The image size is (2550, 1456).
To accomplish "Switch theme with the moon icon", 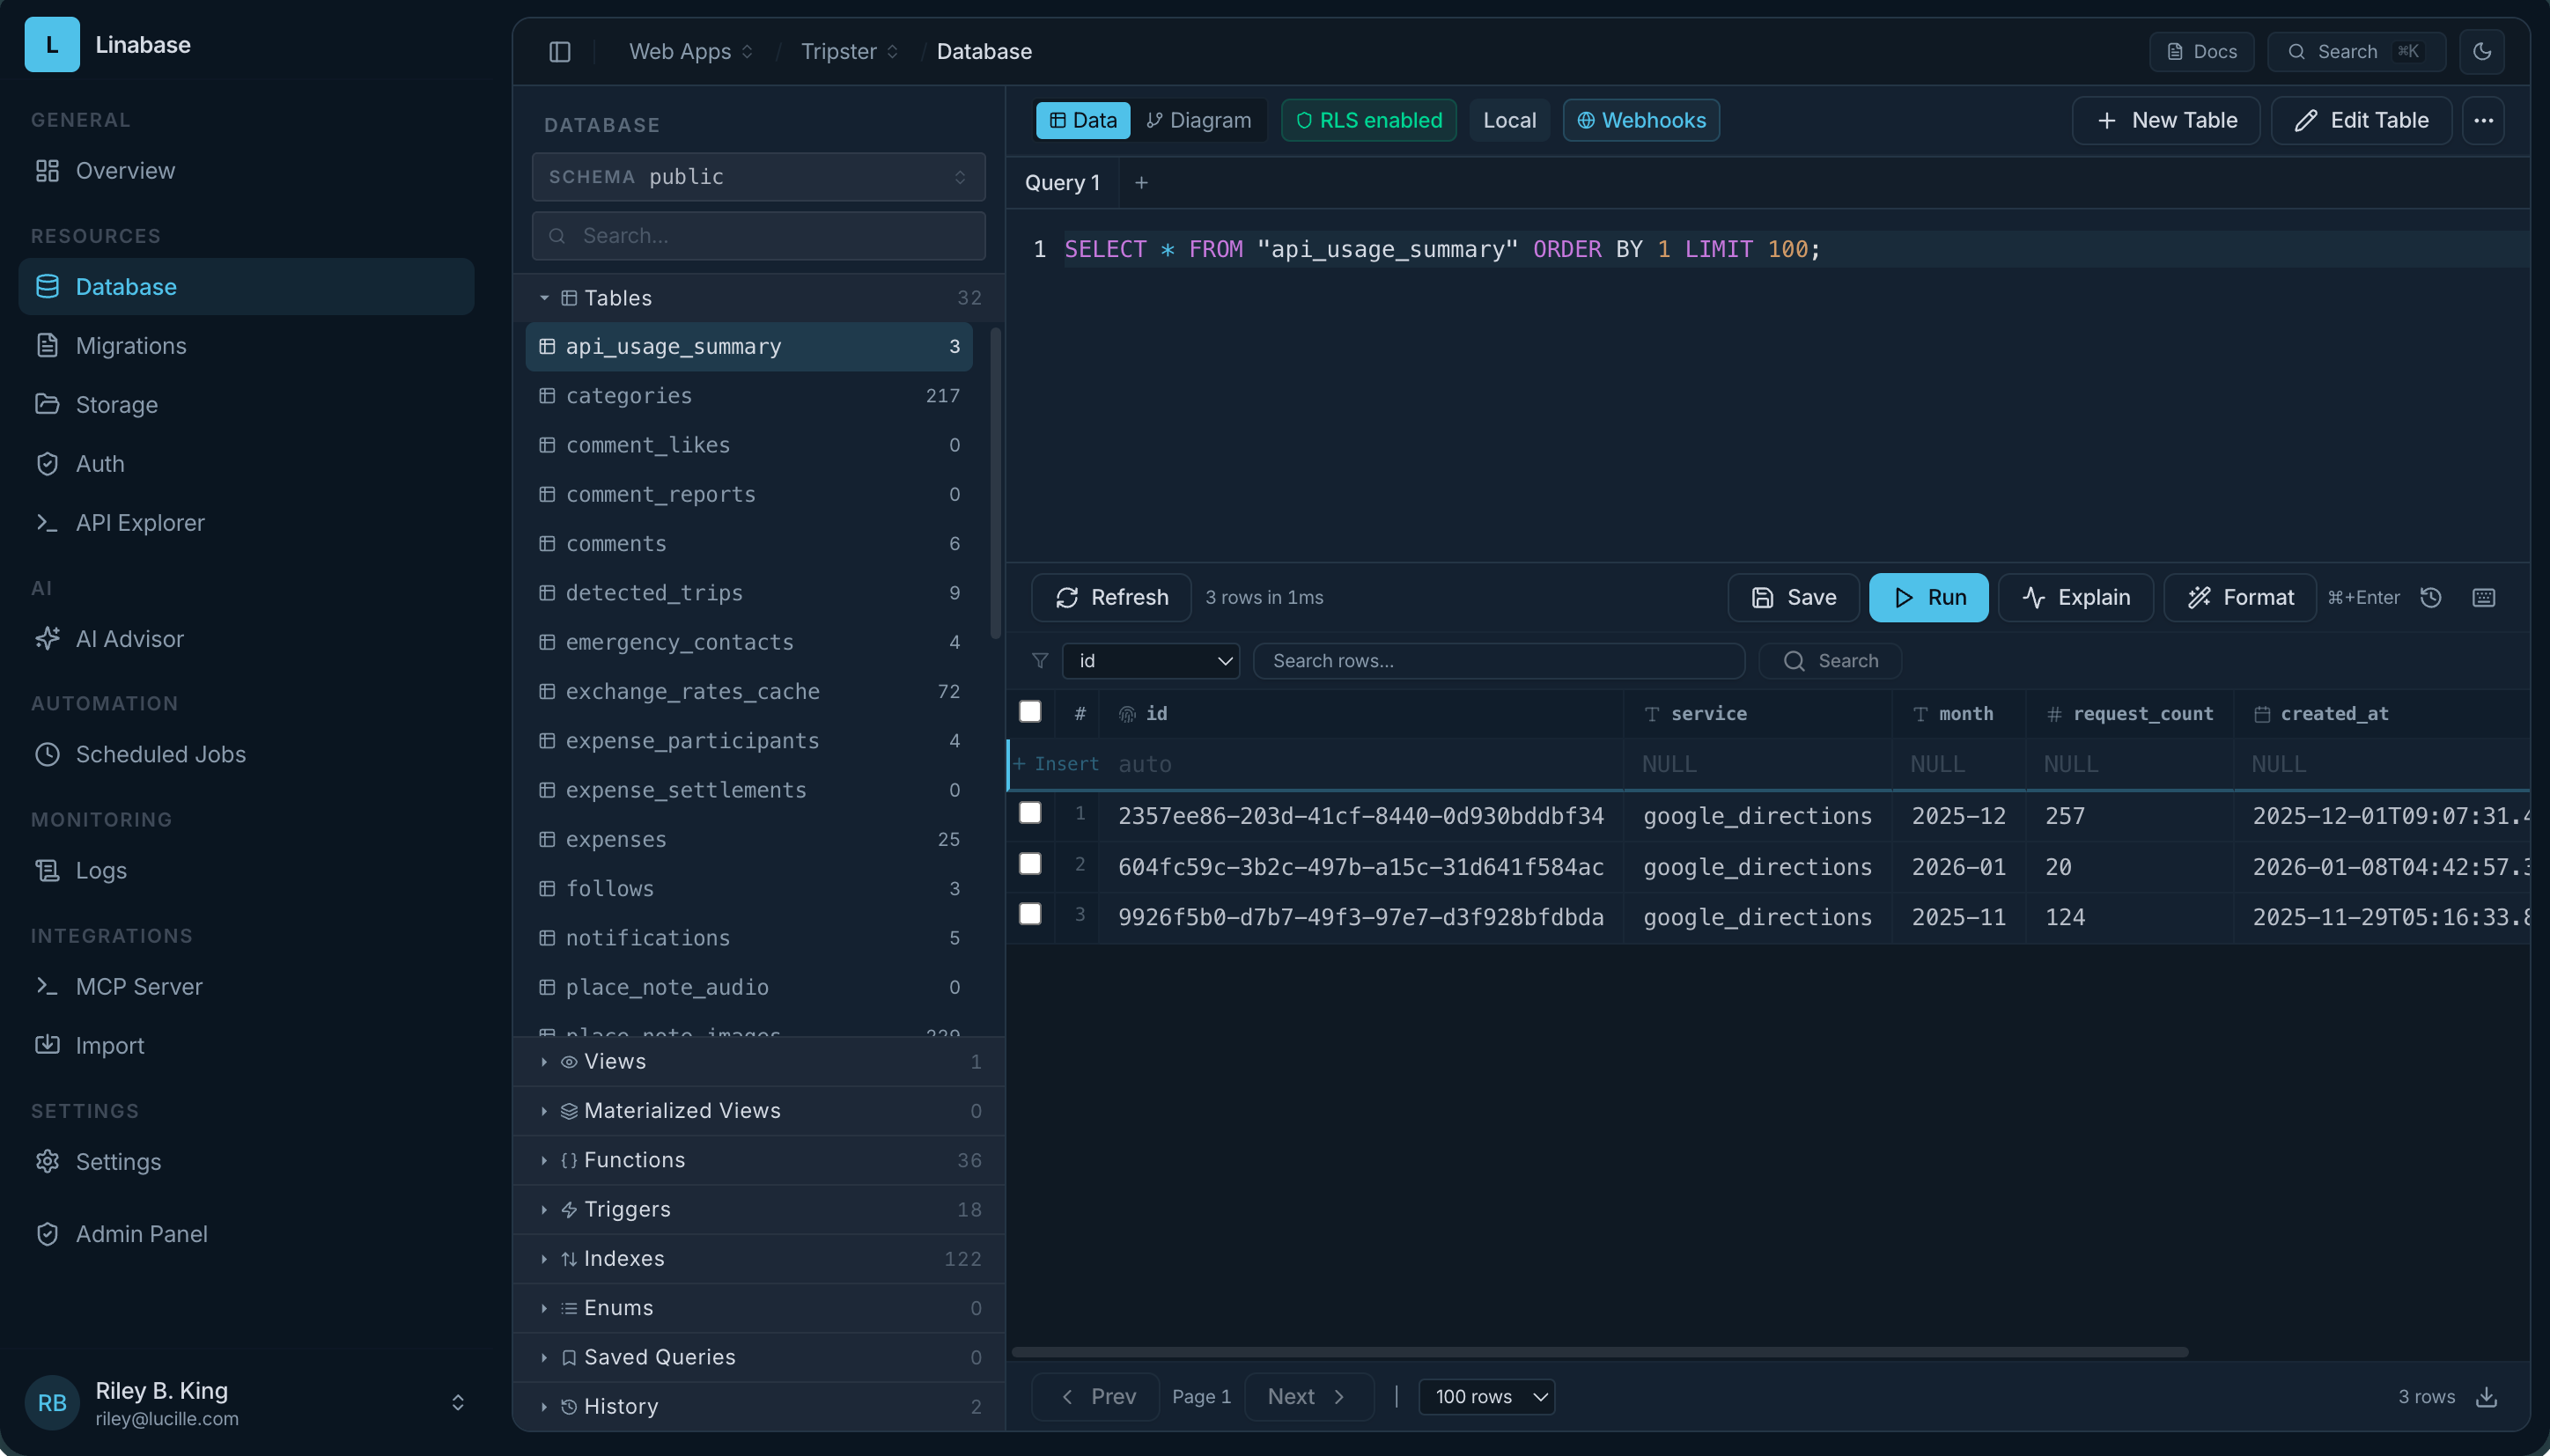I will tap(2482, 52).
